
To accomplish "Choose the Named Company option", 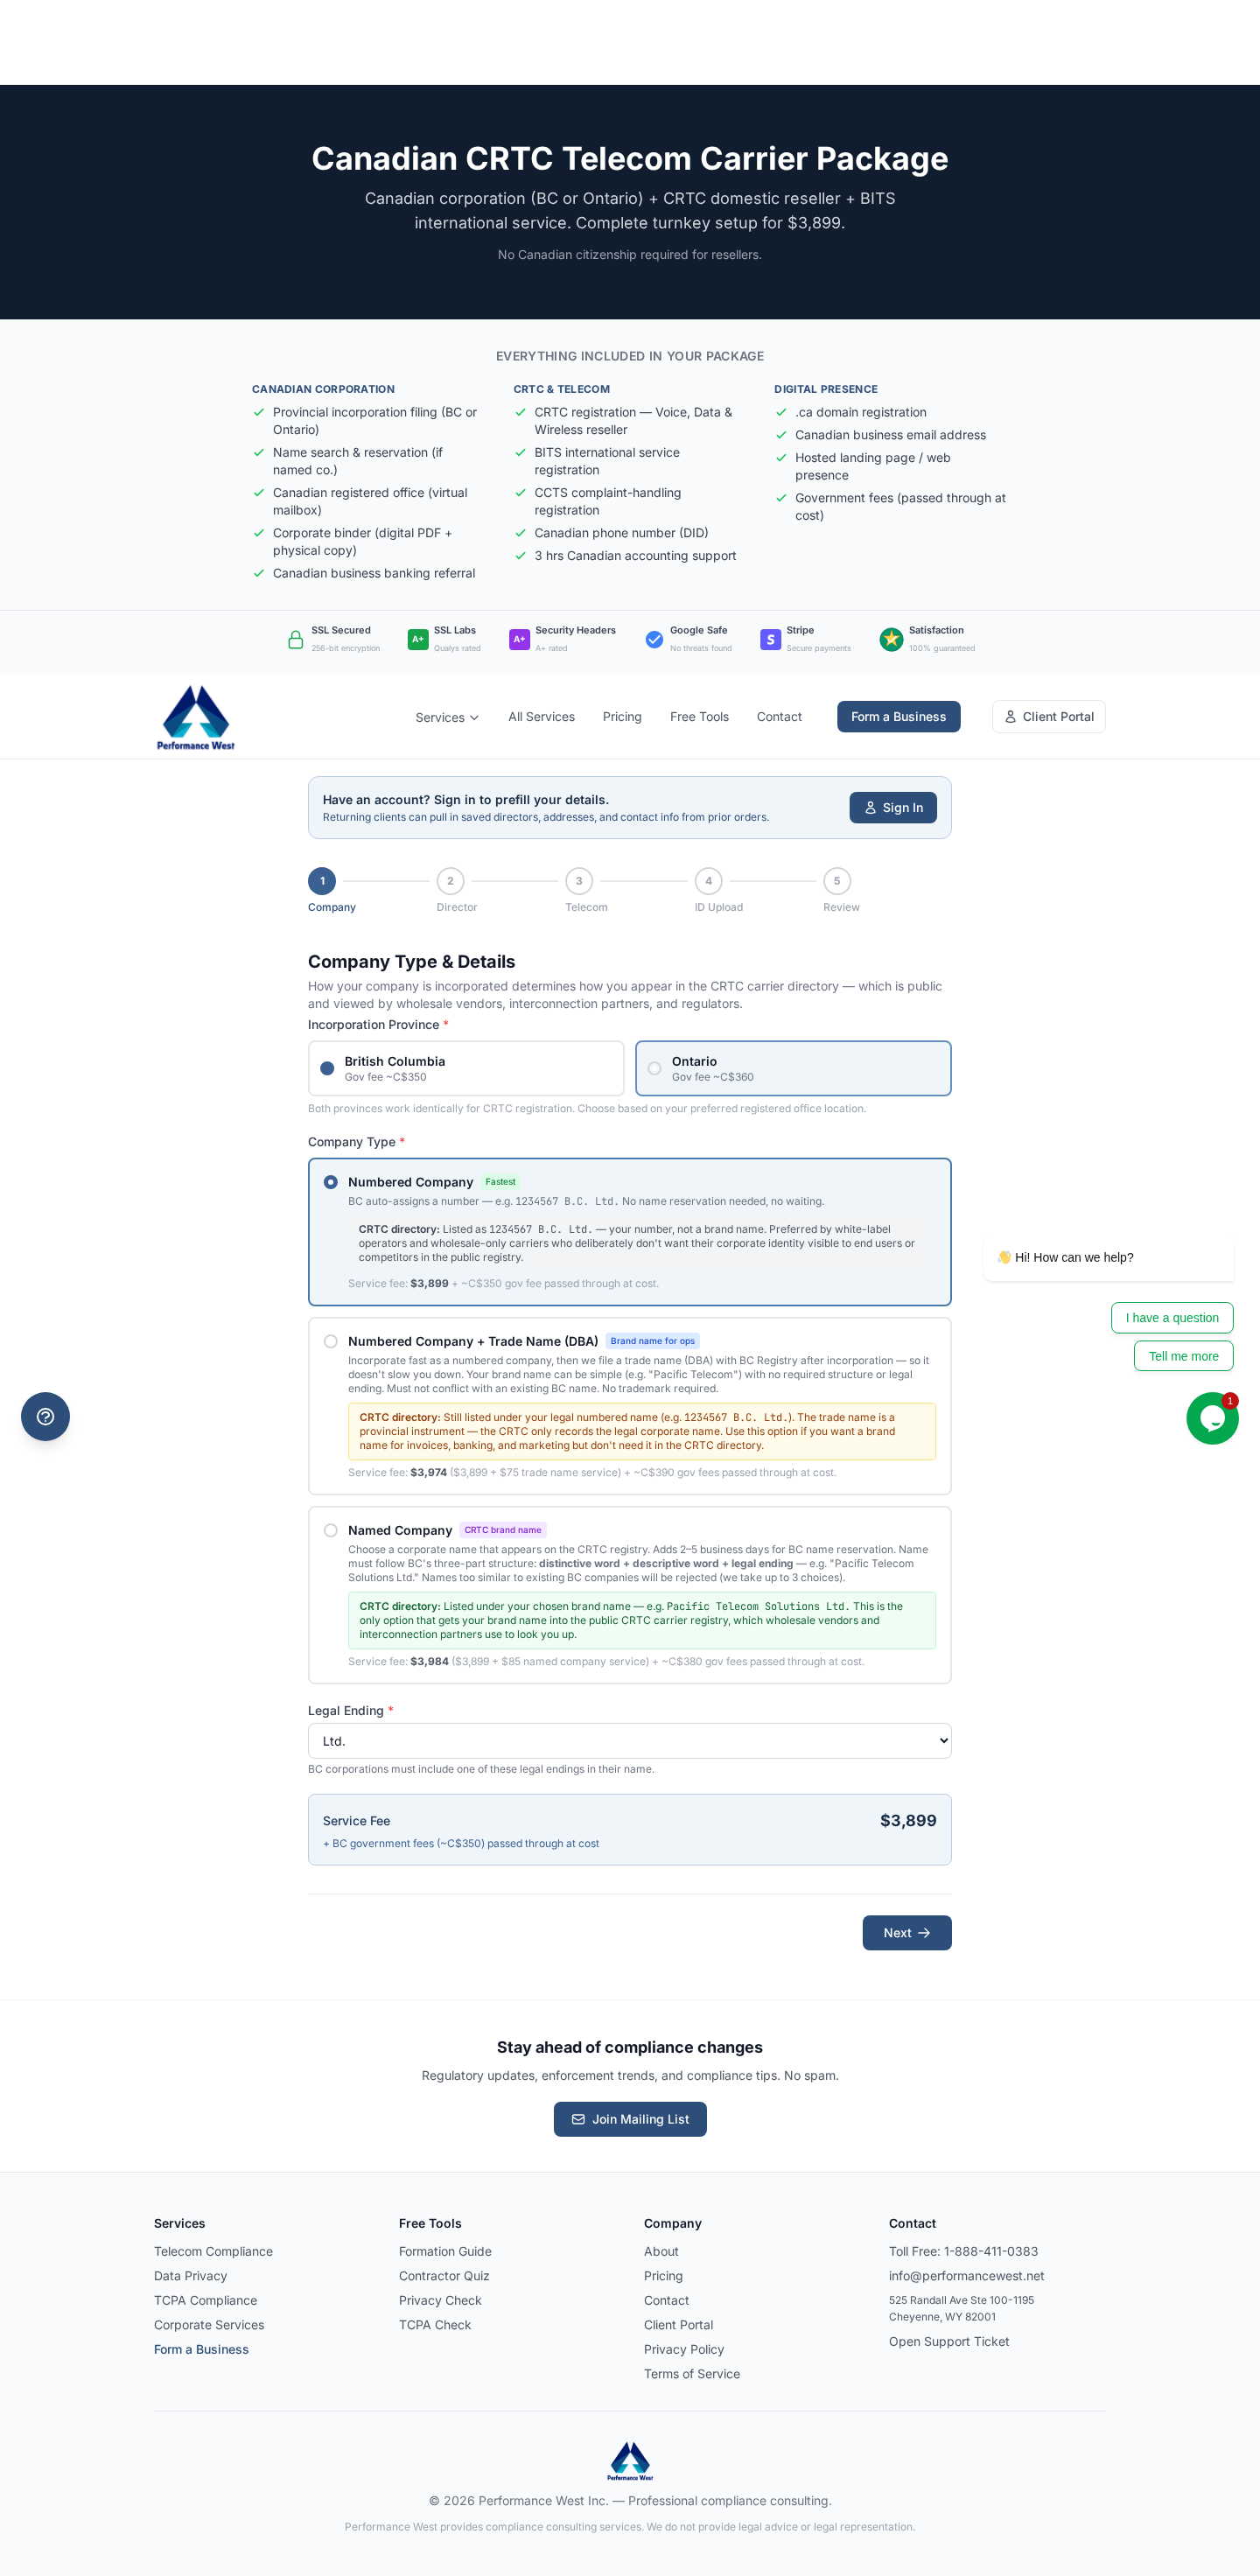I will (331, 1530).
